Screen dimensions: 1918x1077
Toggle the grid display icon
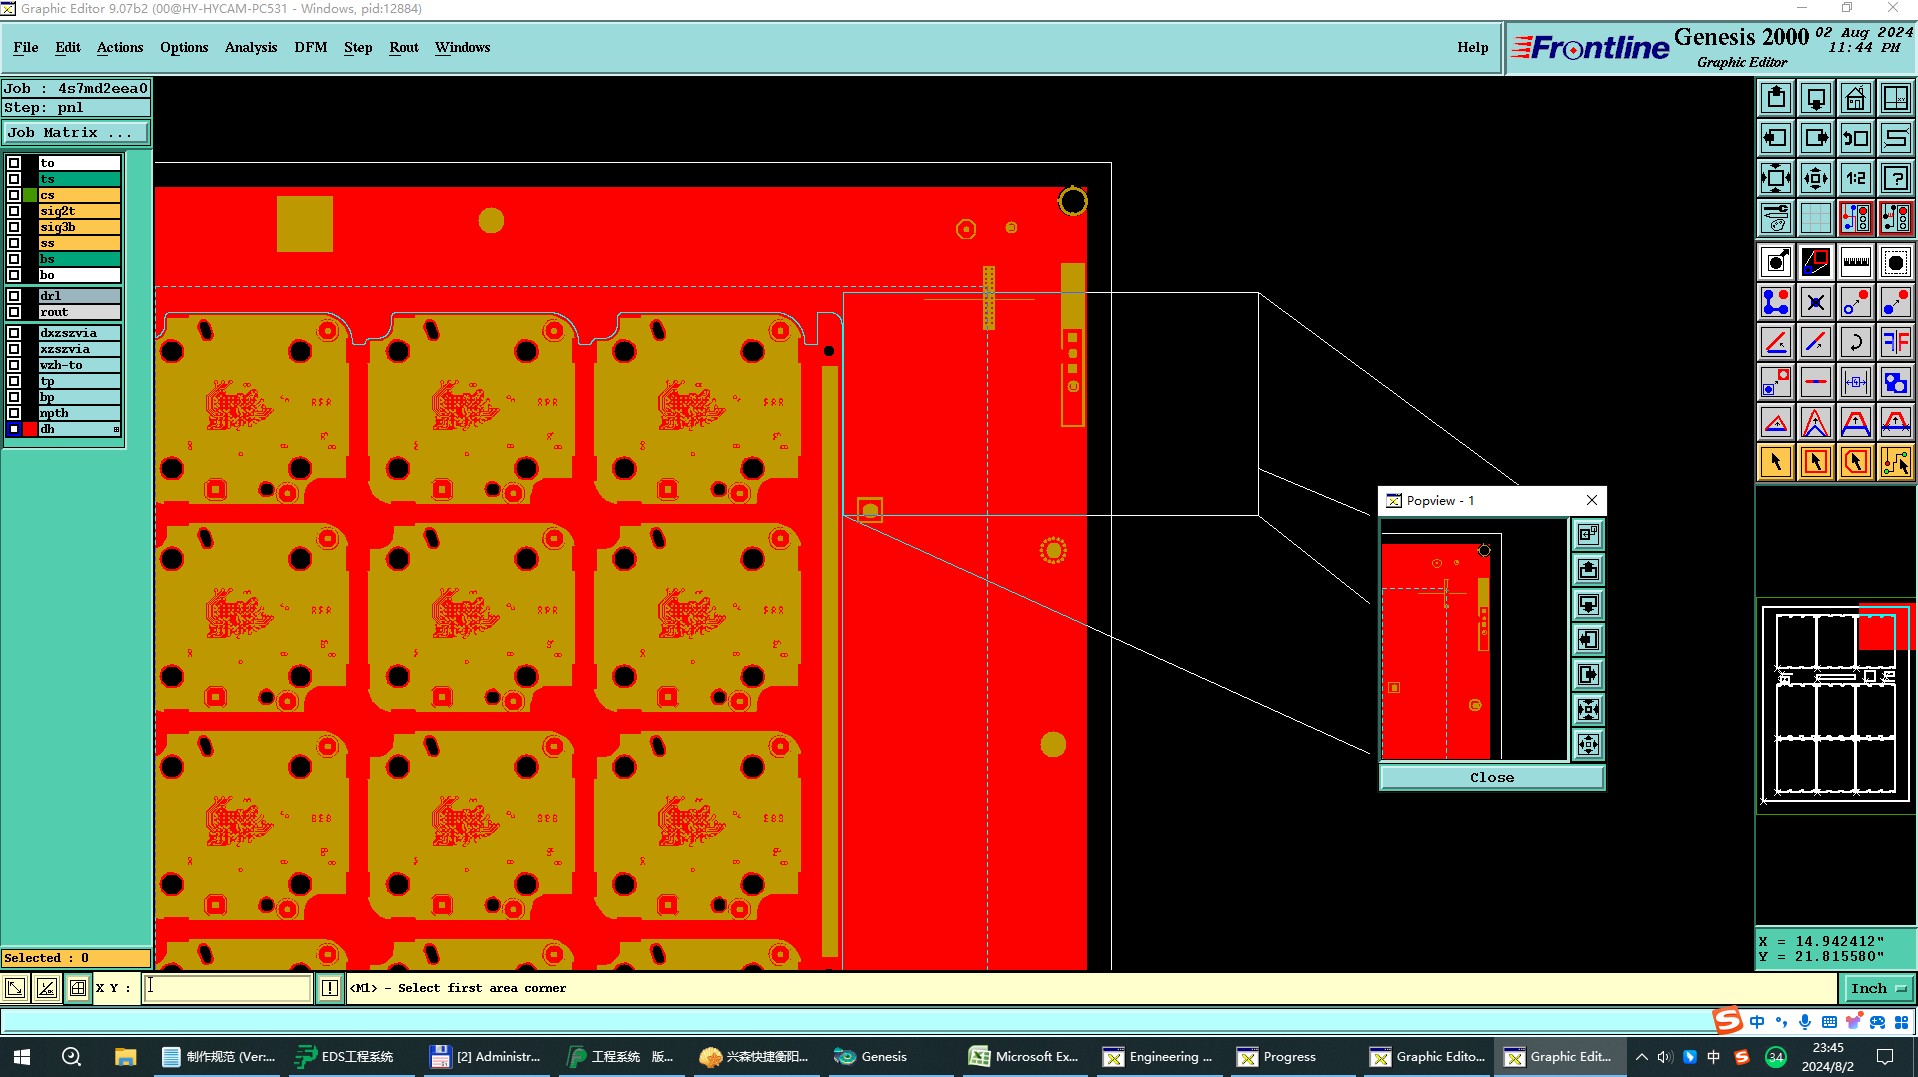[1816, 218]
